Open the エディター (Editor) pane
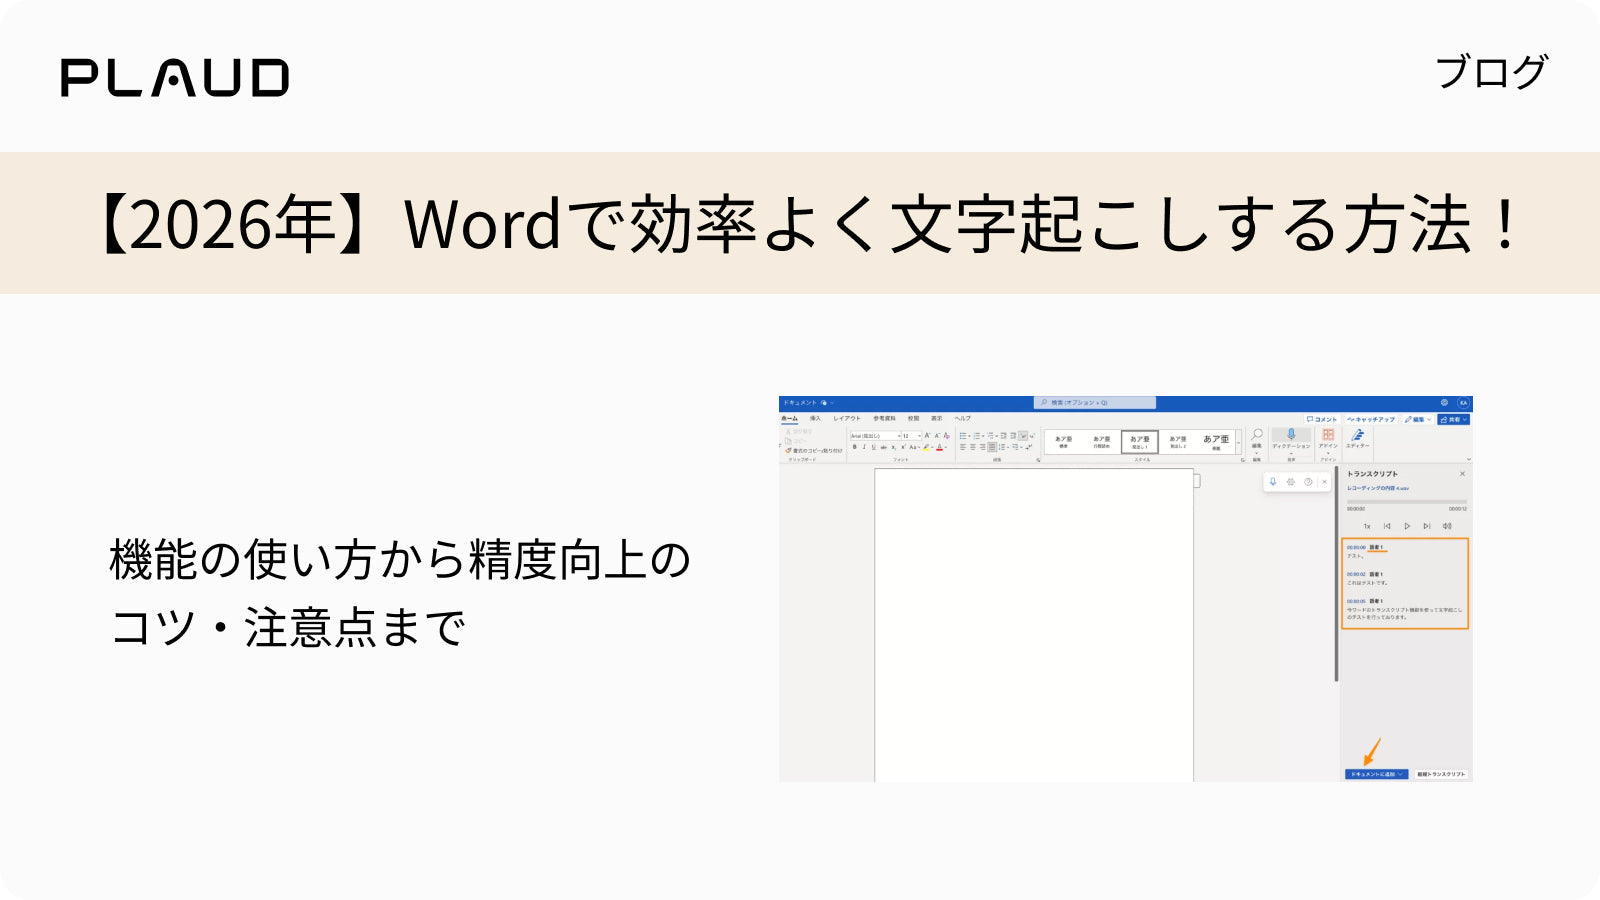The height and width of the screenshot is (900, 1600). (1358, 435)
